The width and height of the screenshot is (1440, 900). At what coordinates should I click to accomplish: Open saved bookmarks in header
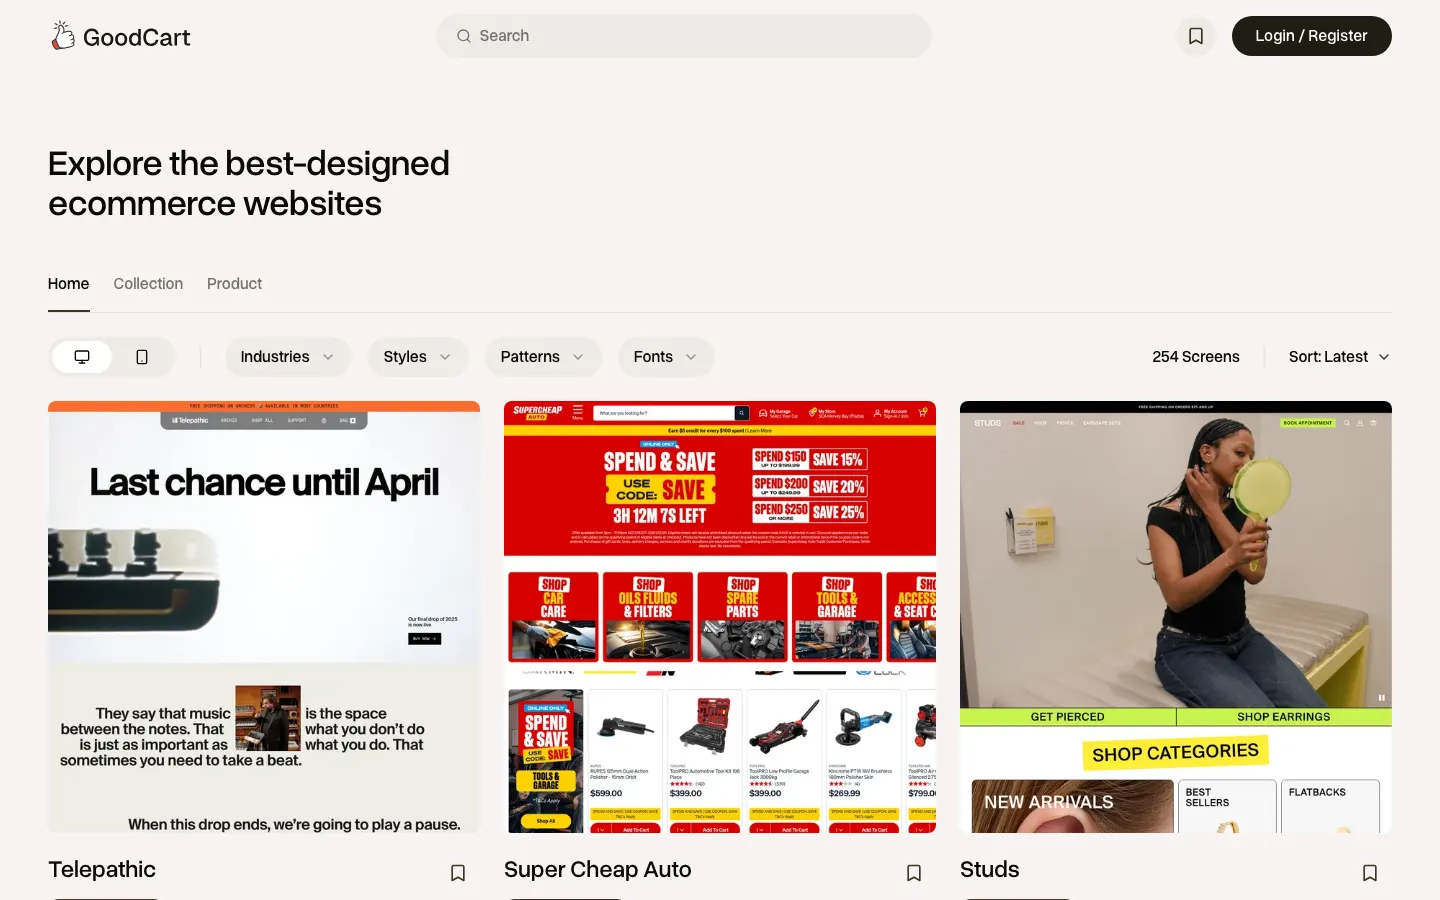1195,36
